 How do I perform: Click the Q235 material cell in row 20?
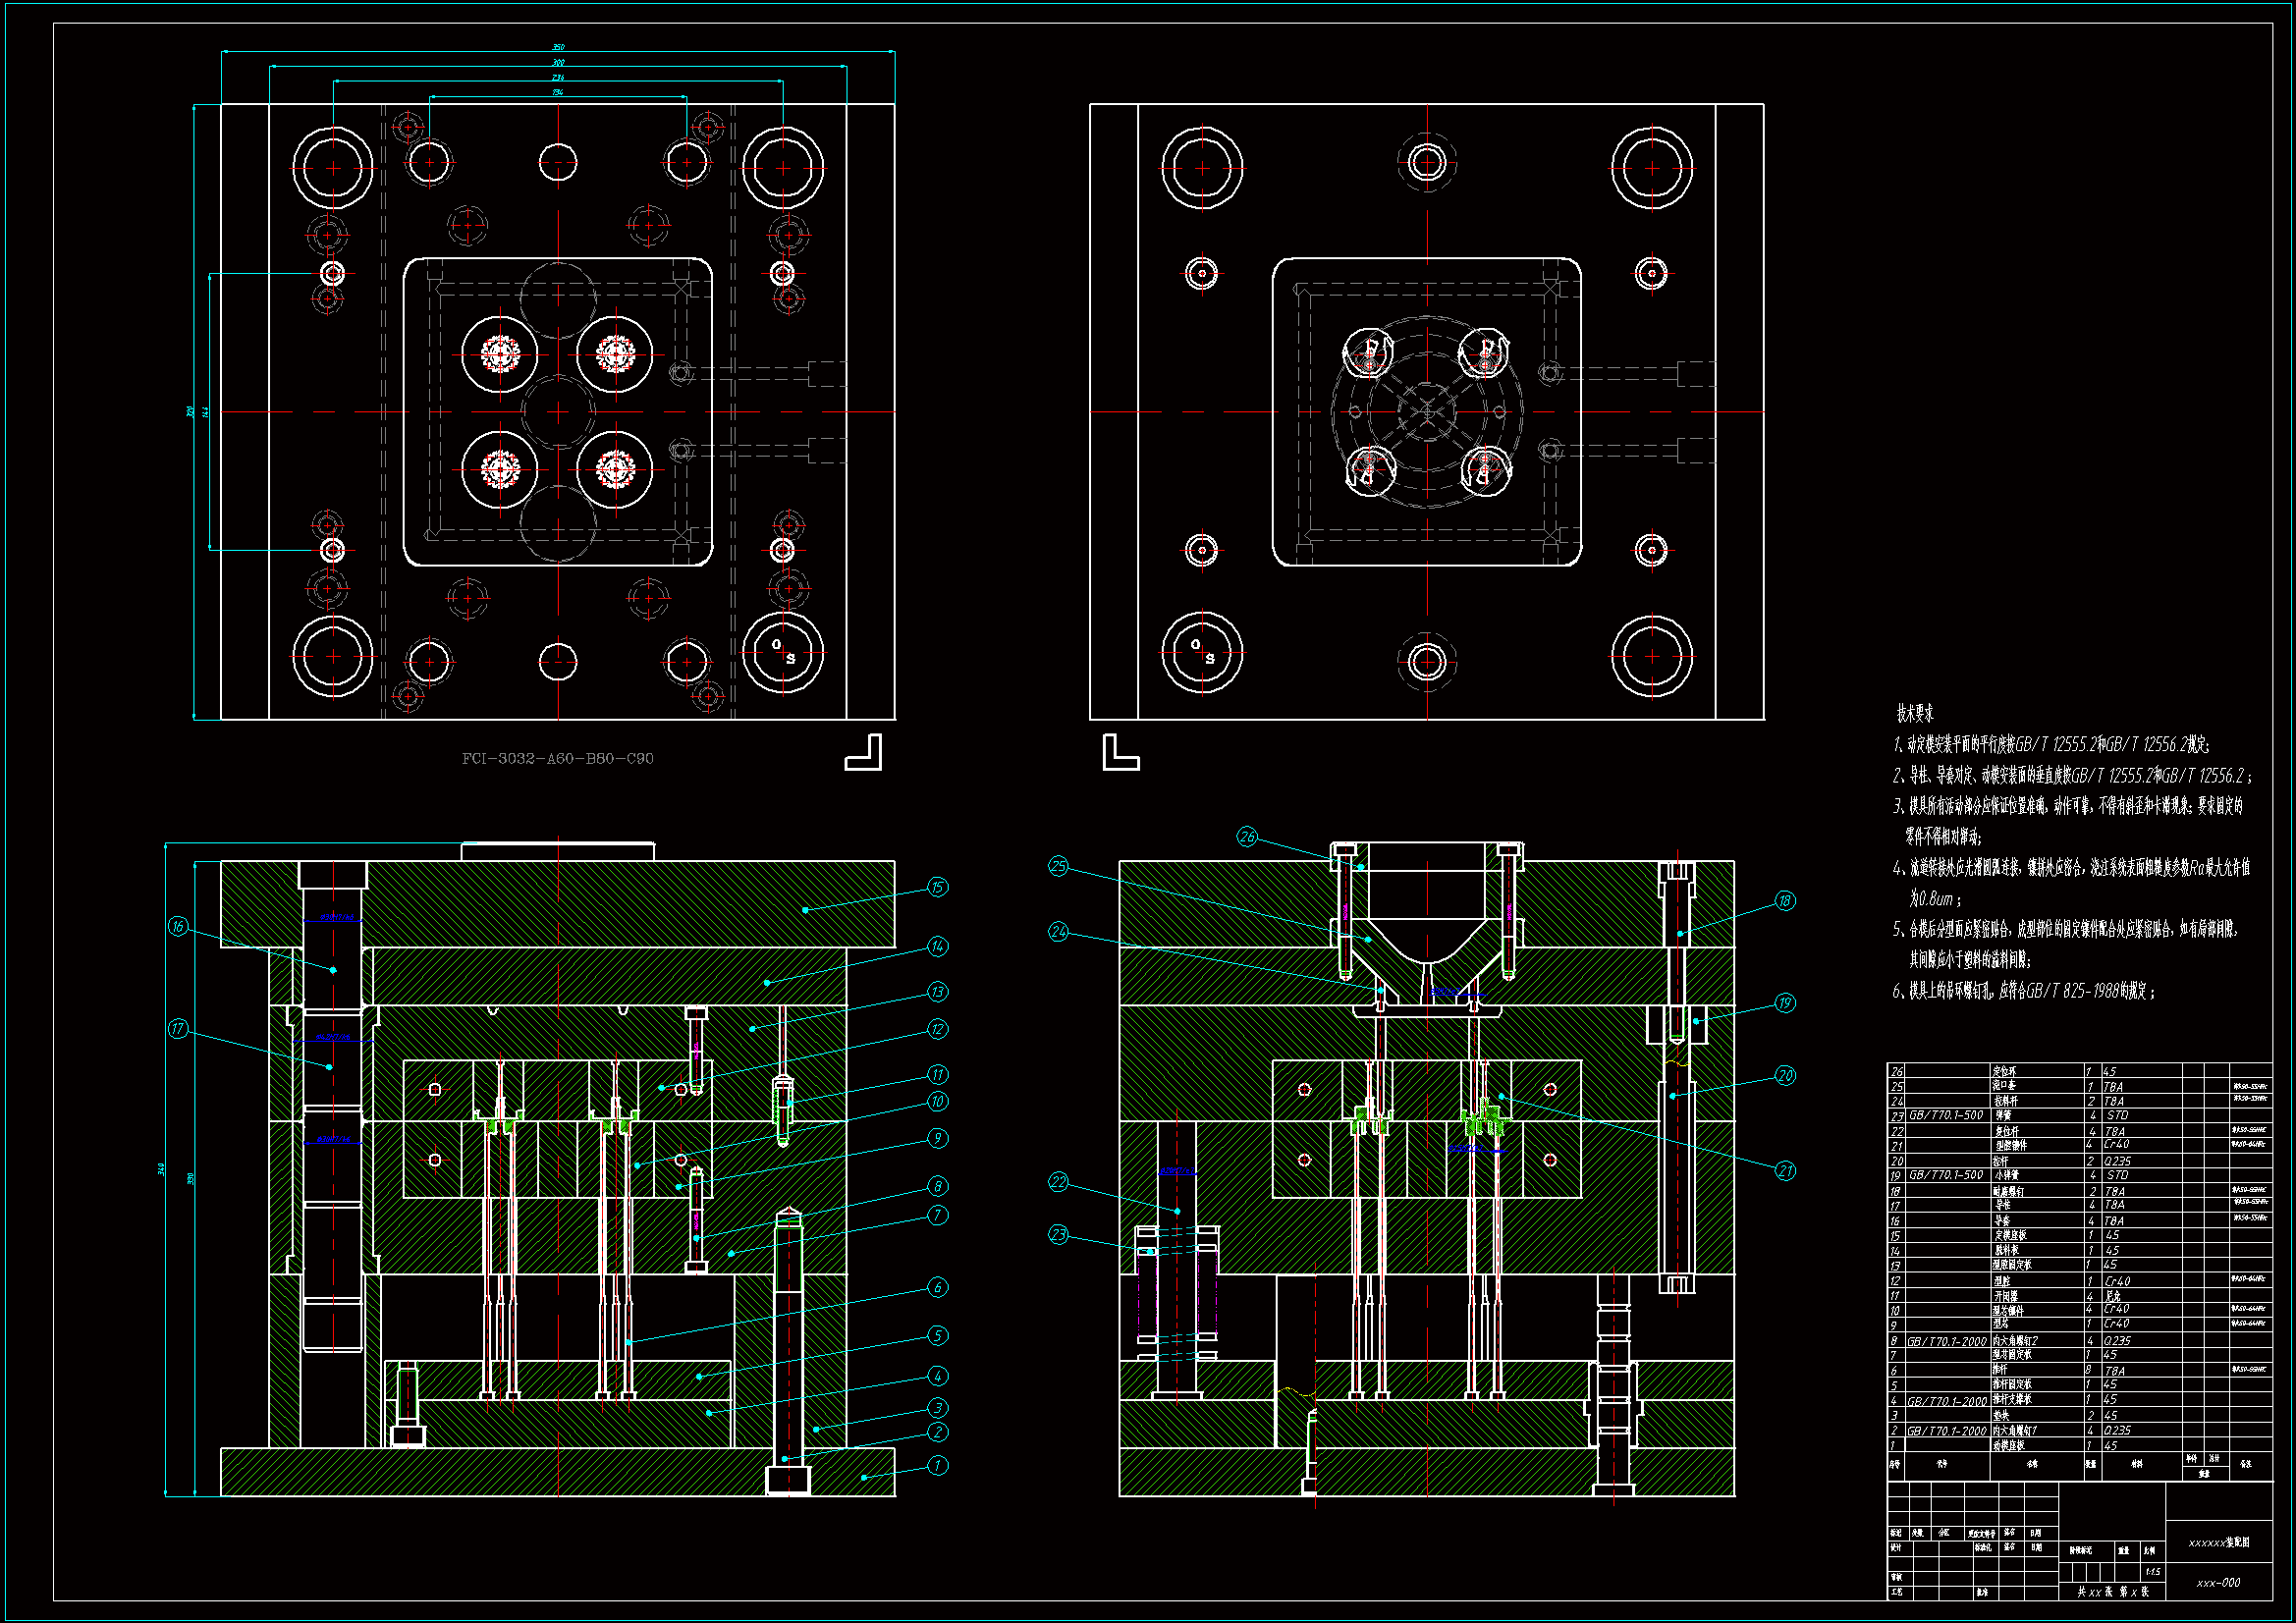point(2117,1161)
